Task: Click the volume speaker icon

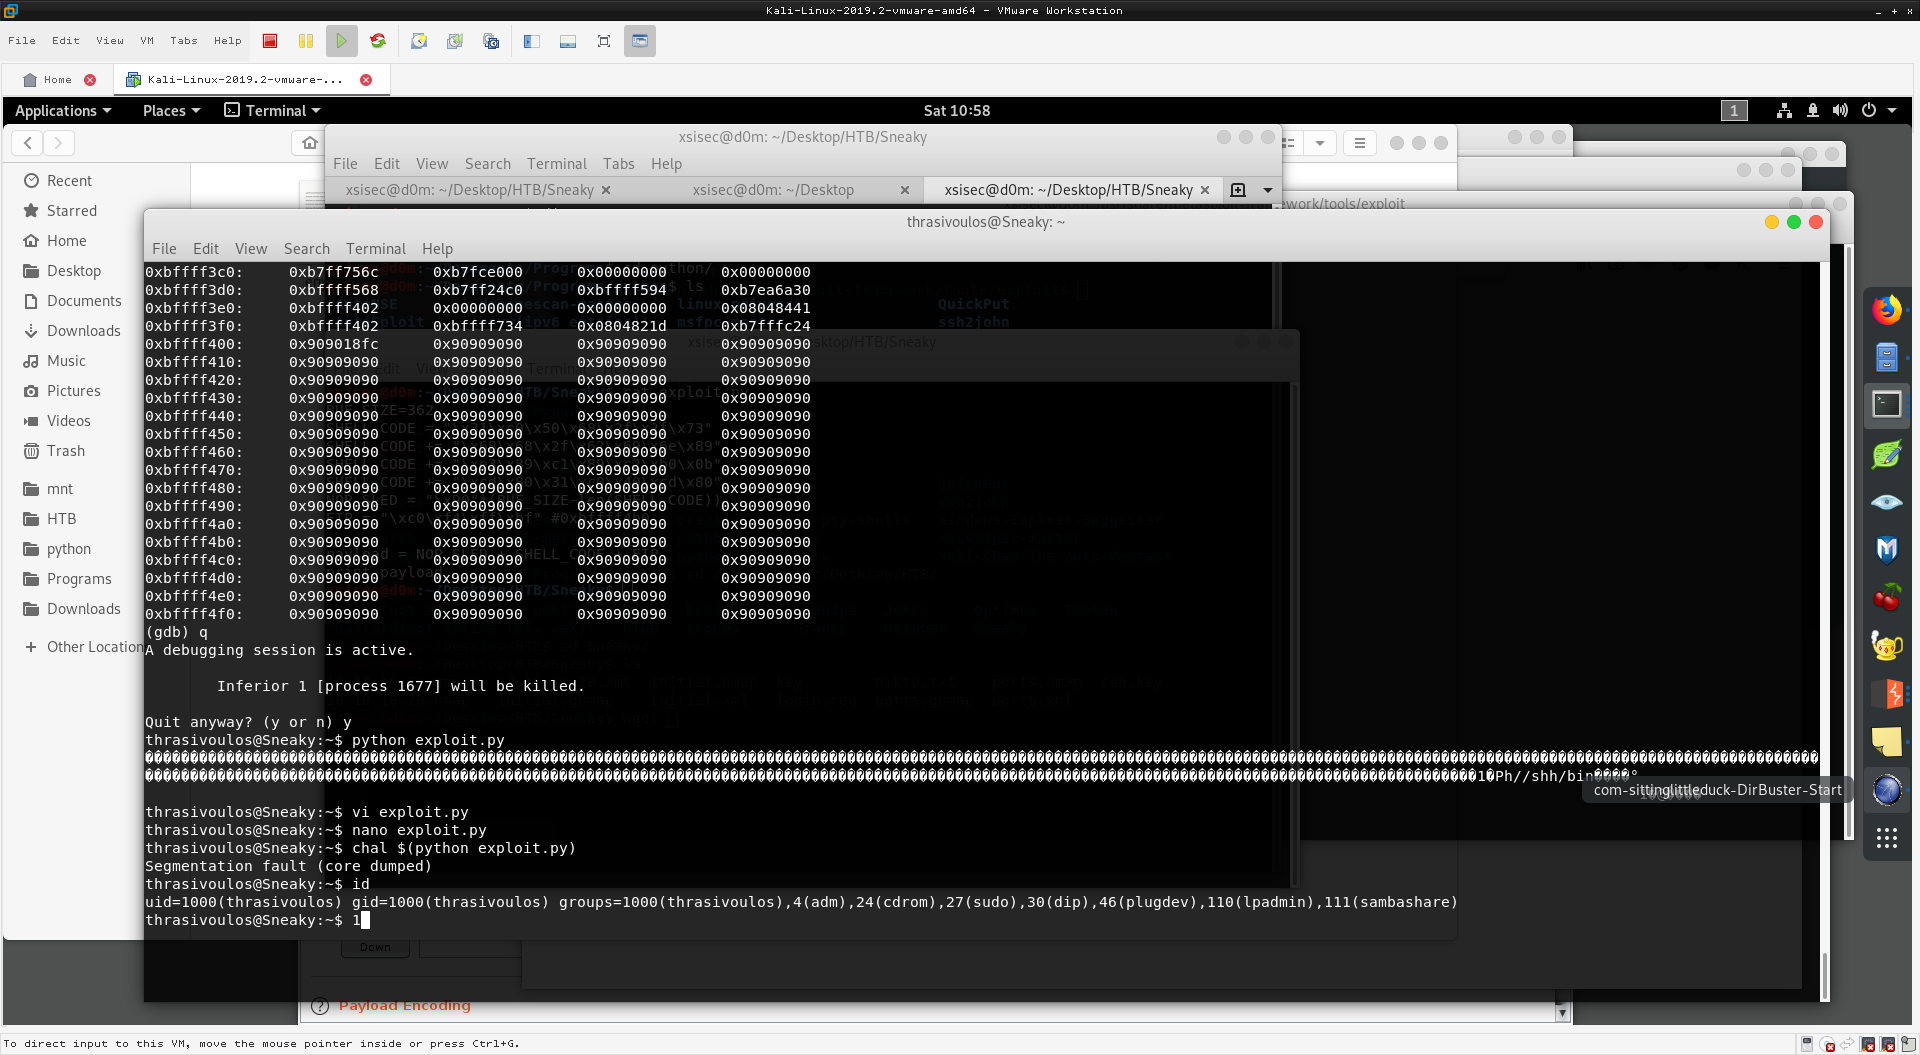Action: pyautogui.click(x=1840, y=111)
